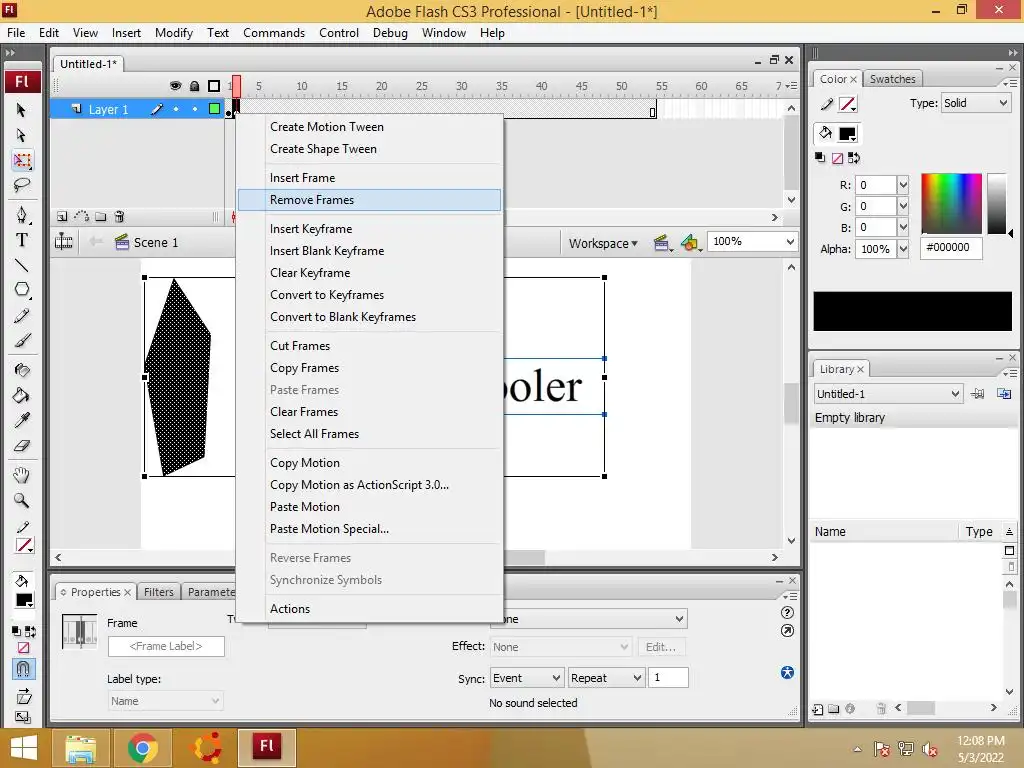Select the Paint Bucket tool
The height and width of the screenshot is (768, 1024).
[x=22, y=395]
